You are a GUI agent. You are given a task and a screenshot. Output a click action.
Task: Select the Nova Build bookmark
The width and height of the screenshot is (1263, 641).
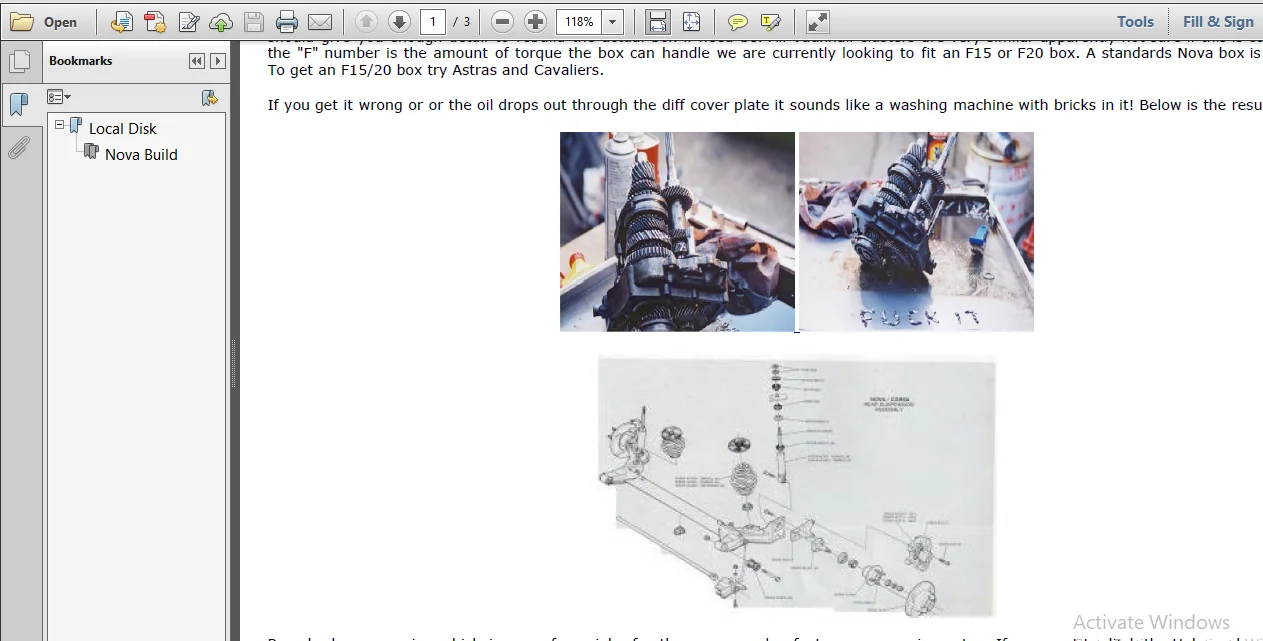141,154
